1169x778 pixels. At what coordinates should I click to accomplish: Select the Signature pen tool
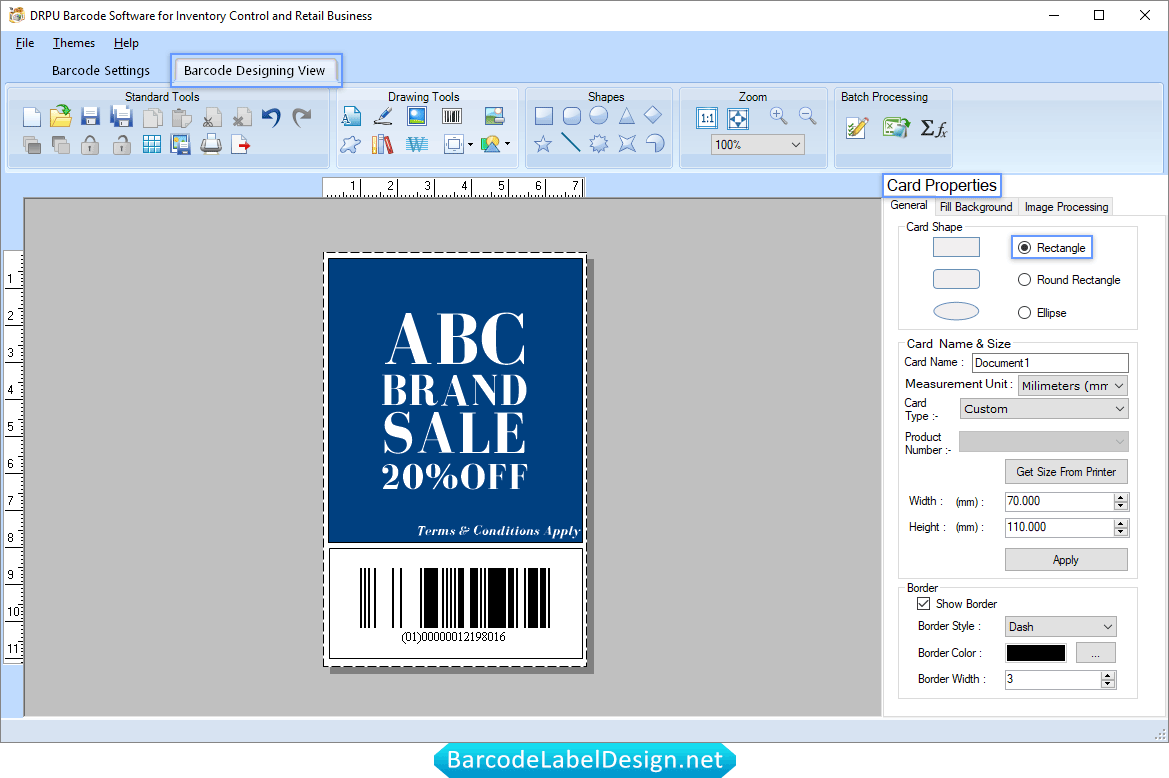(x=383, y=116)
